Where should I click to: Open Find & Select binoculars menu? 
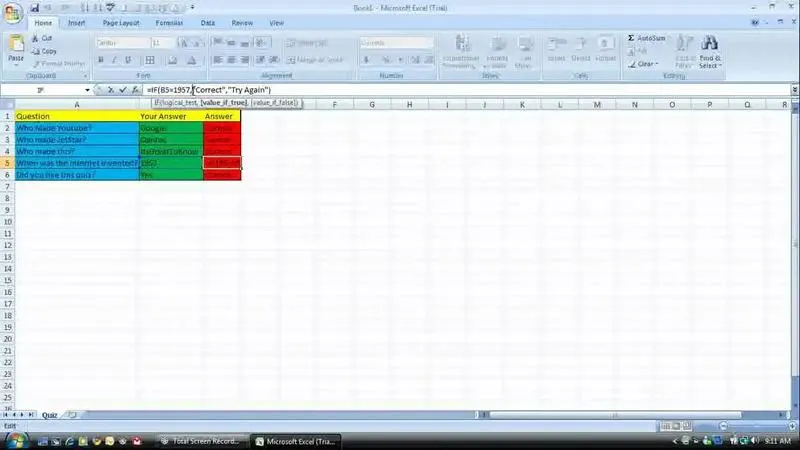710,49
